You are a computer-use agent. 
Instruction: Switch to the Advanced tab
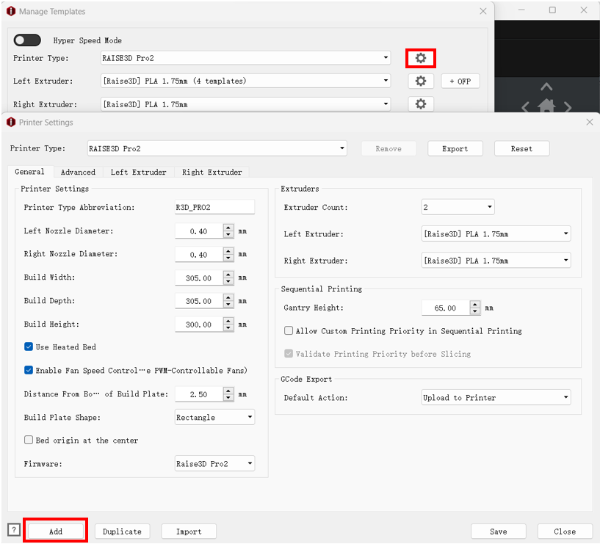tap(77, 172)
